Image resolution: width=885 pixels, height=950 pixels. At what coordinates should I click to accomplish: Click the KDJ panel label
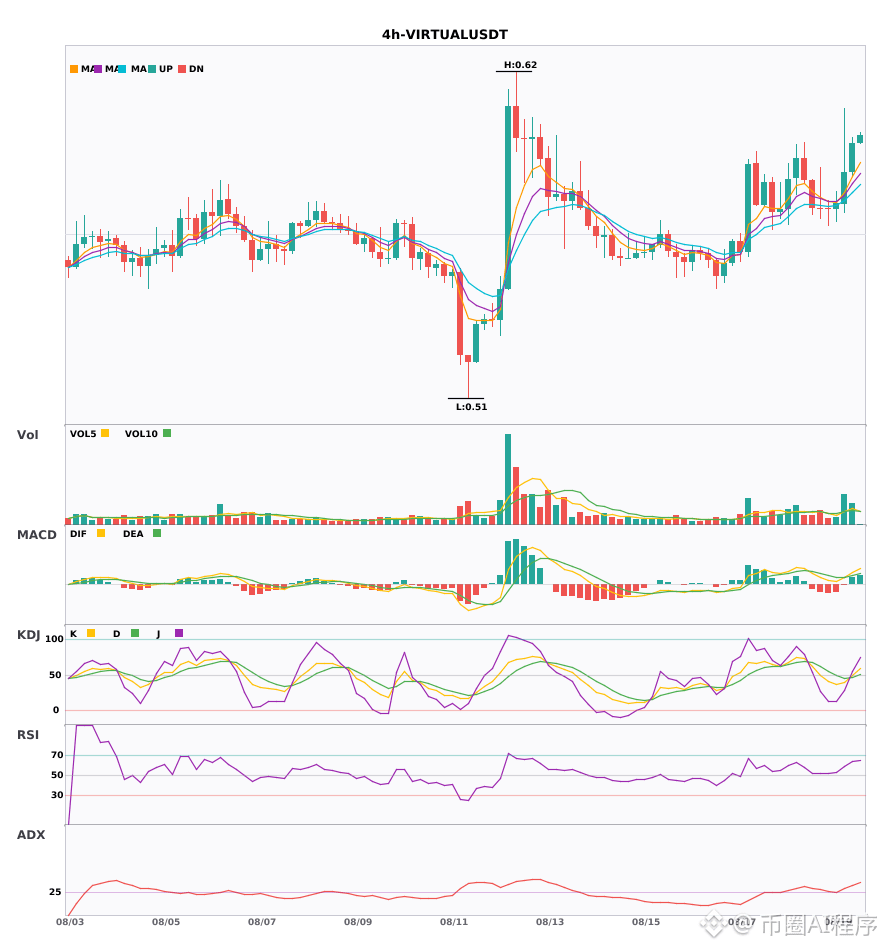(x=28, y=635)
